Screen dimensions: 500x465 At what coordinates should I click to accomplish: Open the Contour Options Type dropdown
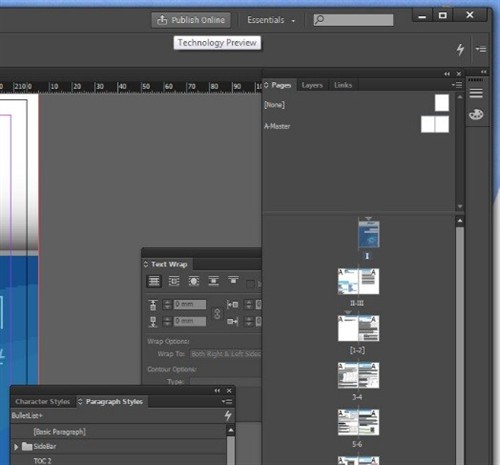[225, 381]
